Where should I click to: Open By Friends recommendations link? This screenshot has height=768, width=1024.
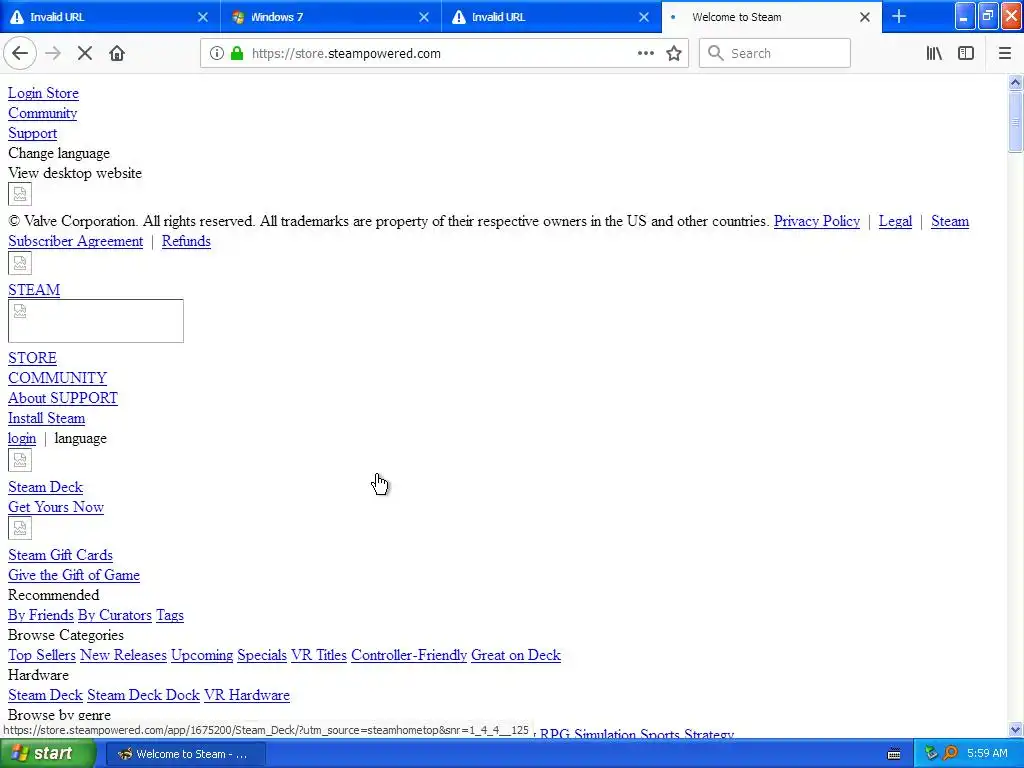coord(40,615)
